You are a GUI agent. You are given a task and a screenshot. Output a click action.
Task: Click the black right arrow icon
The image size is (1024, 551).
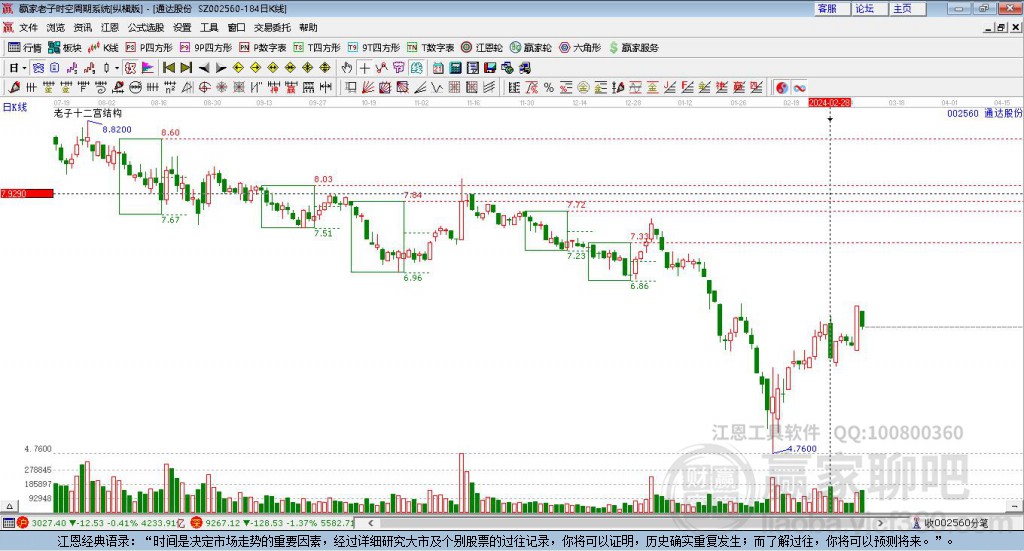tap(221, 68)
